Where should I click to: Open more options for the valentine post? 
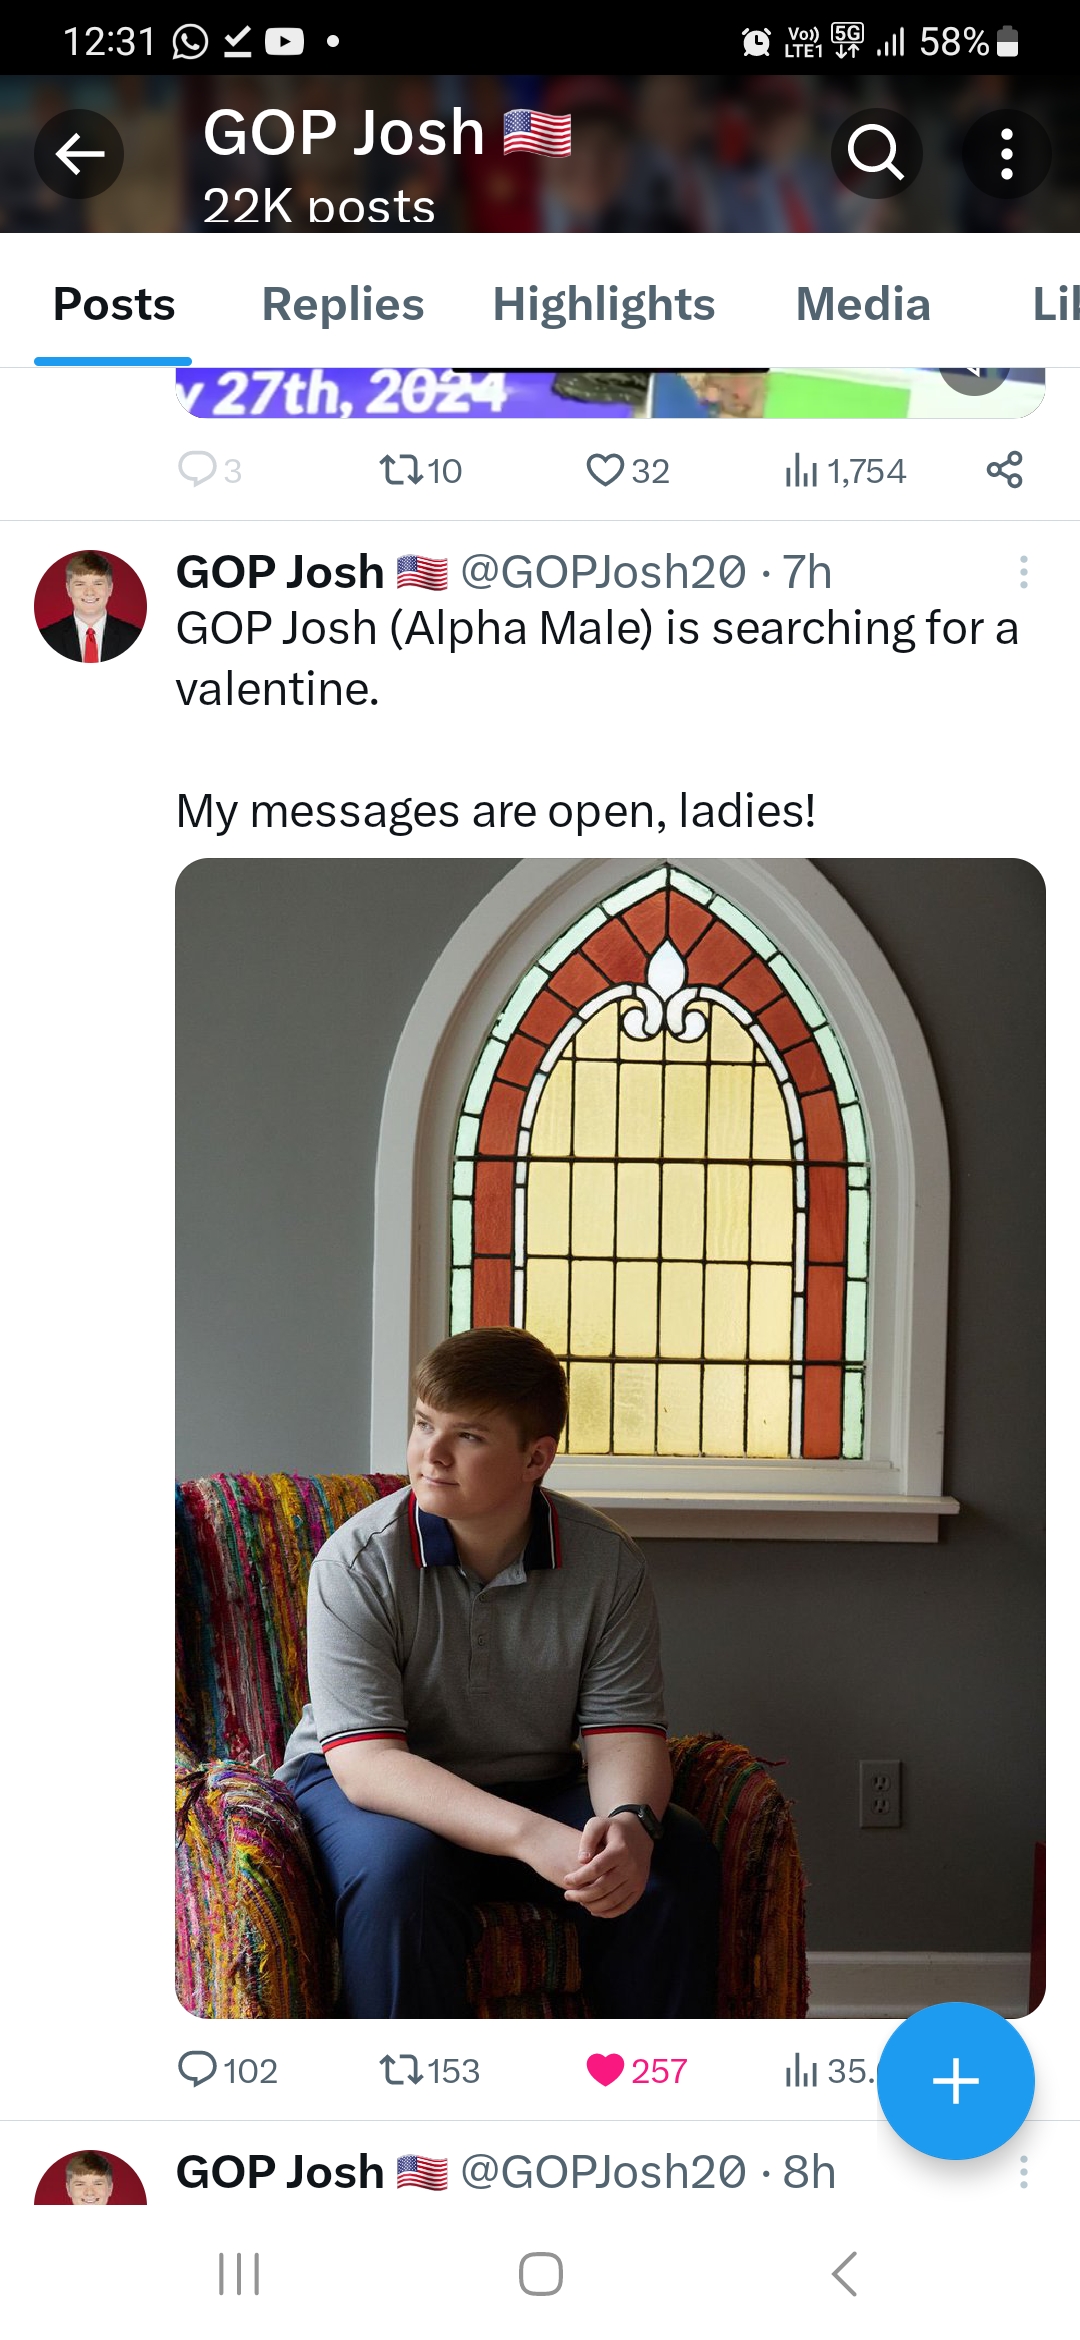(1023, 572)
